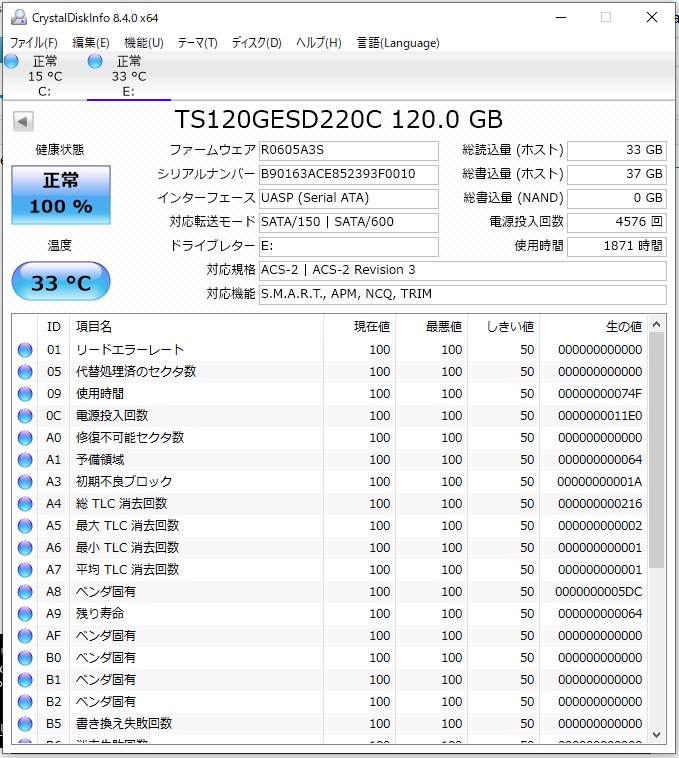Click status circle for ID AF row

point(25,636)
